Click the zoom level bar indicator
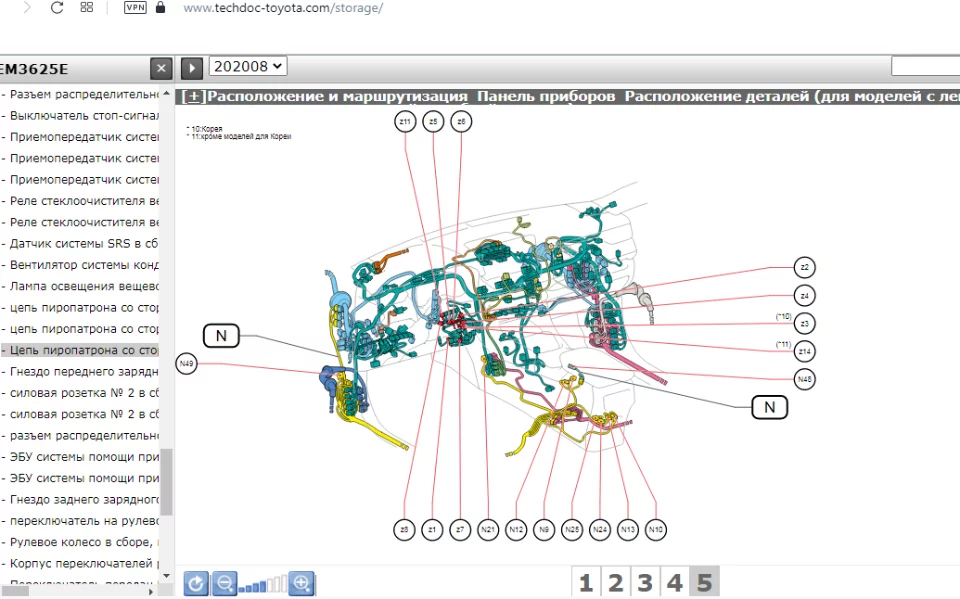The image size is (960, 599). point(263,584)
